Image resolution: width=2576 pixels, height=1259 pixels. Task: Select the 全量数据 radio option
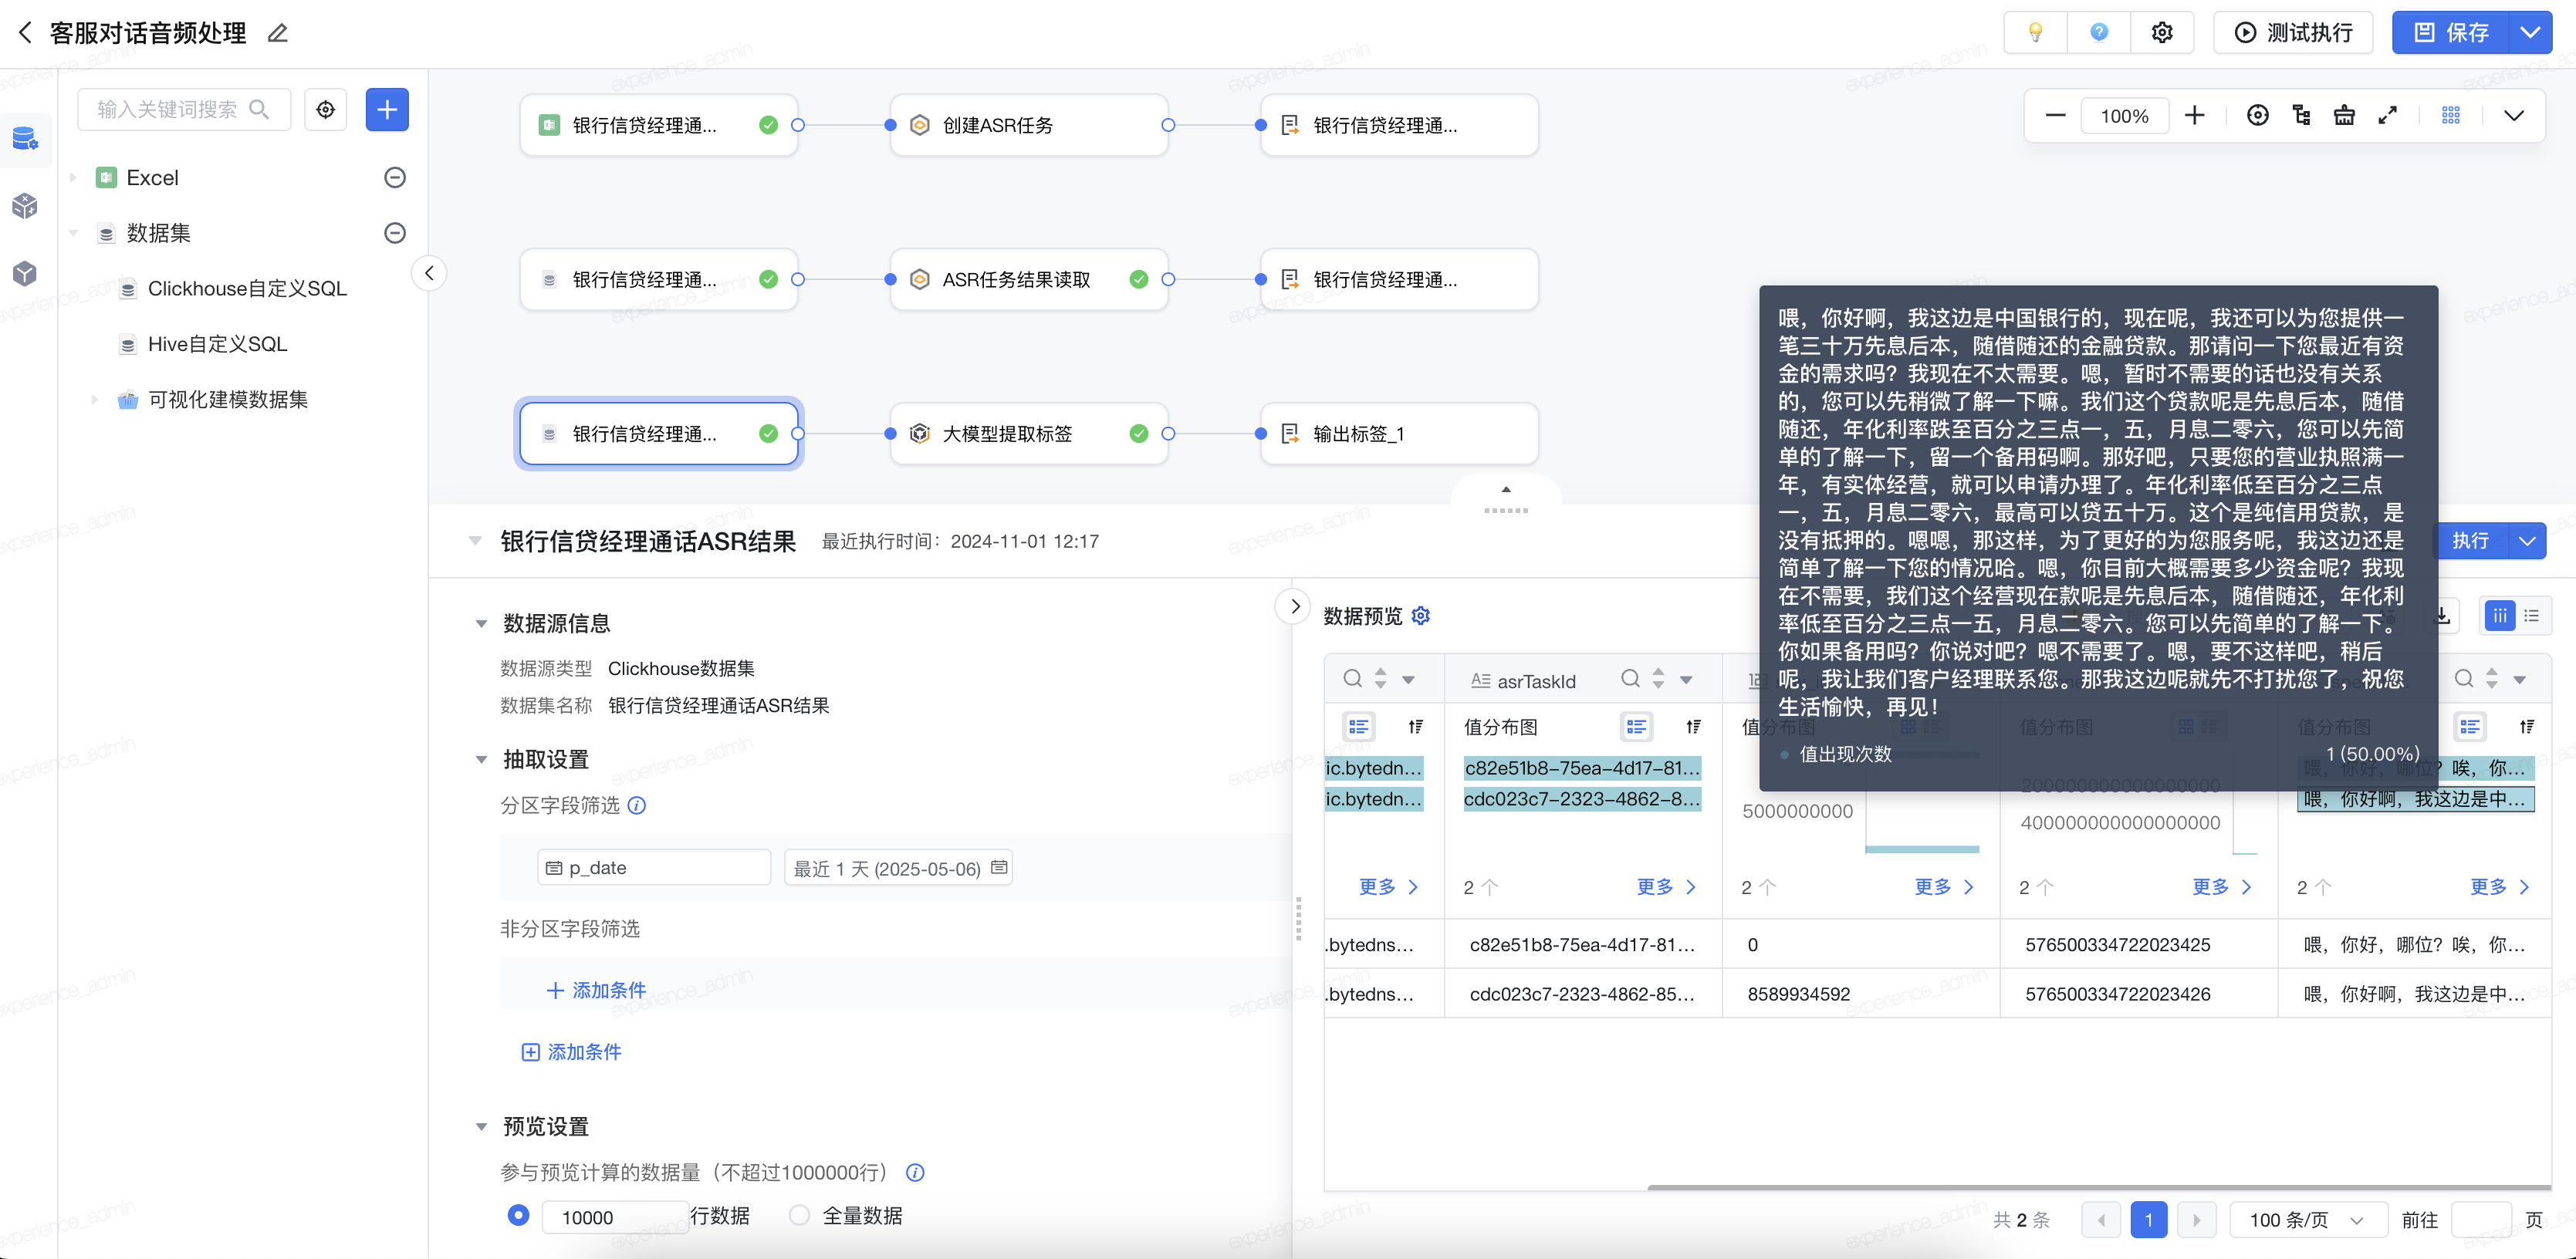click(799, 1216)
